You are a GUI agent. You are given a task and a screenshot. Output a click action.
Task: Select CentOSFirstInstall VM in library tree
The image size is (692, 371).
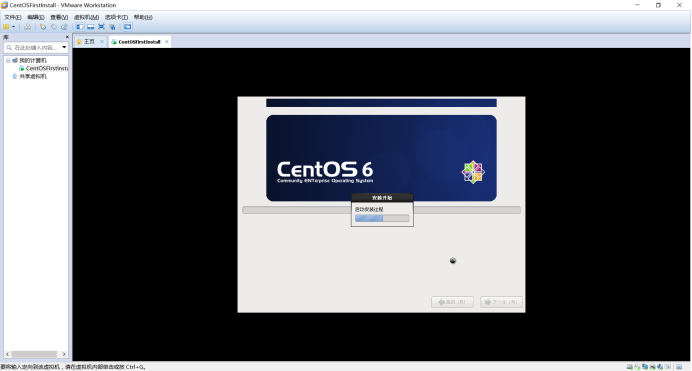(47, 68)
